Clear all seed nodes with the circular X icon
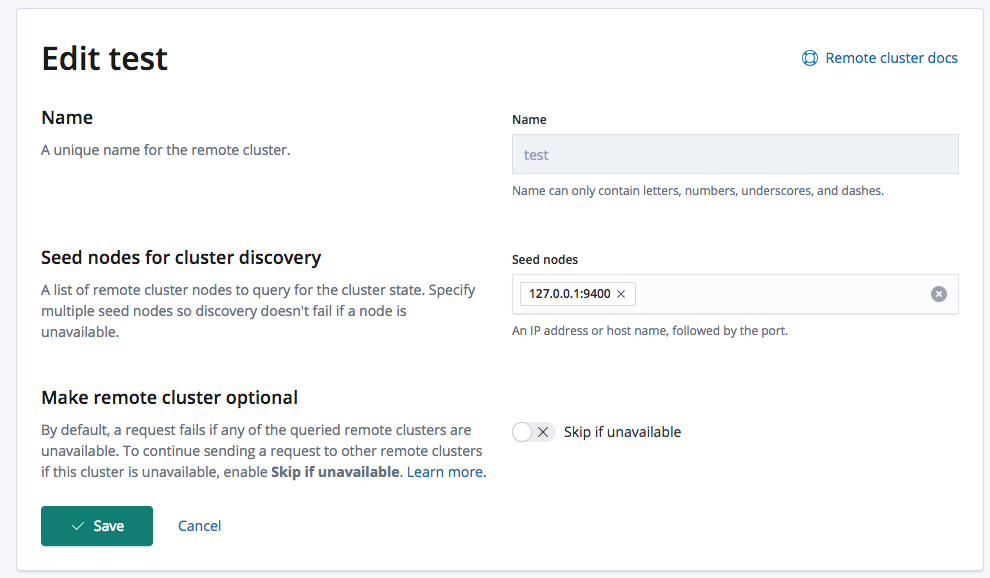This screenshot has width=990, height=578. [x=938, y=294]
